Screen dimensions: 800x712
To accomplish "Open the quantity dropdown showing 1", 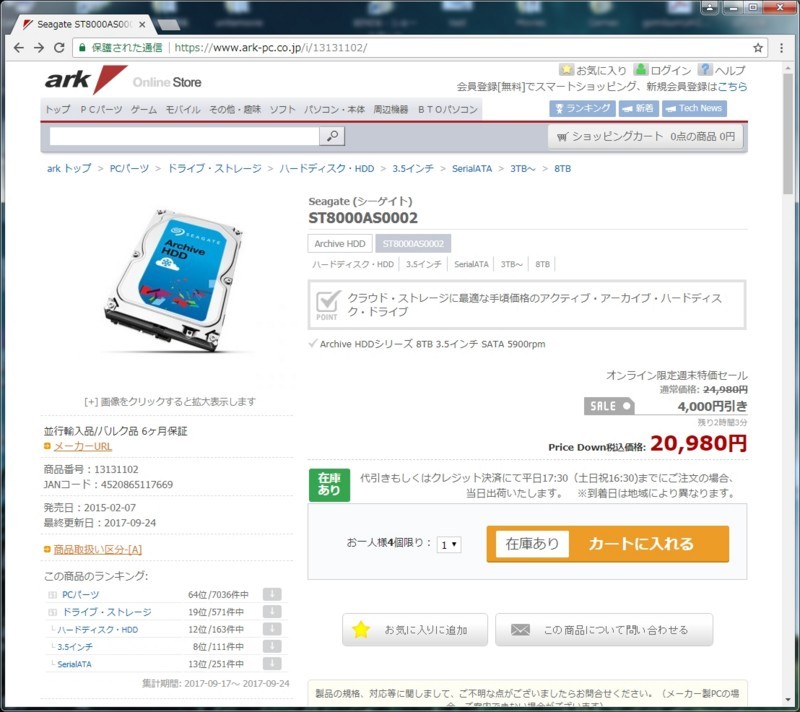I will (449, 545).
